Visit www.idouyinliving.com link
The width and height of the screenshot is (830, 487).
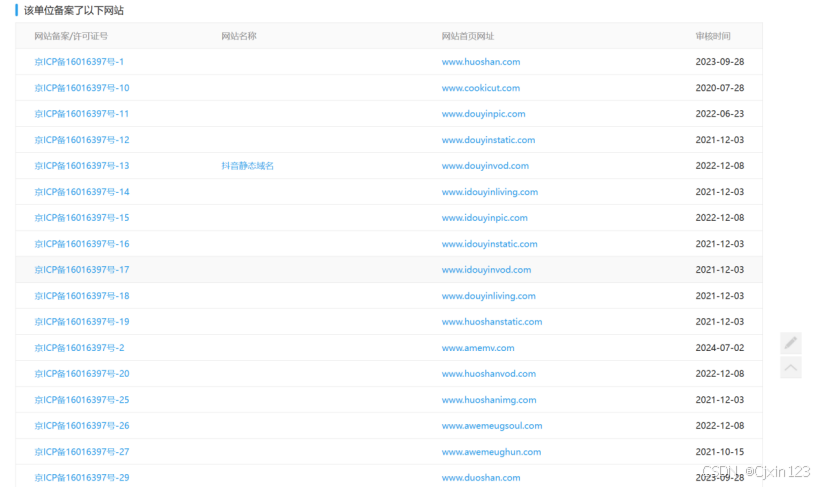(x=490, y=192)
